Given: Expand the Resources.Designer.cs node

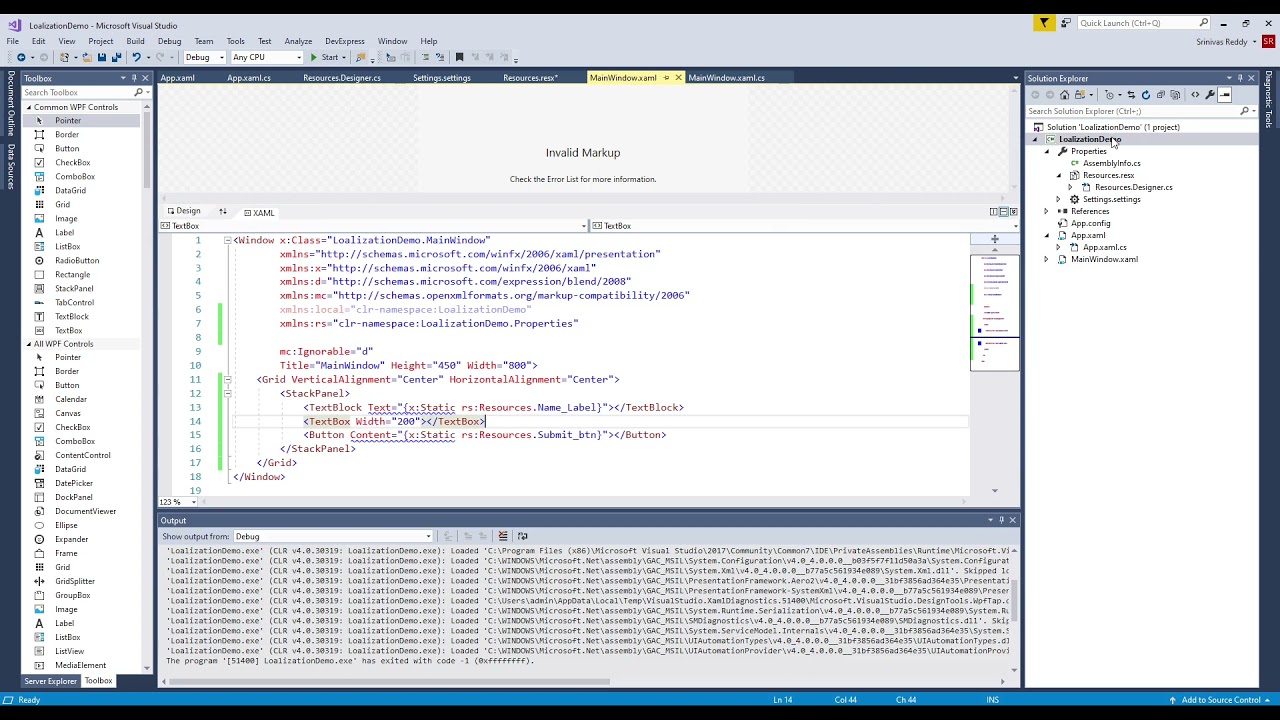Looking at the screenshot, I should (1071, 188).
